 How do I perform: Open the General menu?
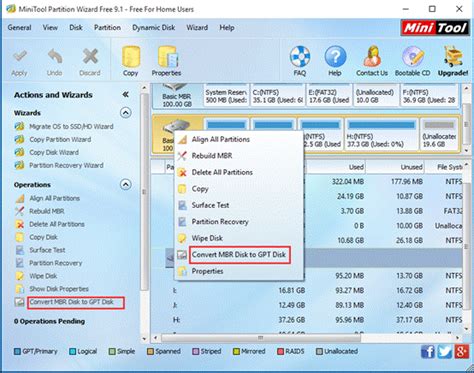[x=19, y=28]
